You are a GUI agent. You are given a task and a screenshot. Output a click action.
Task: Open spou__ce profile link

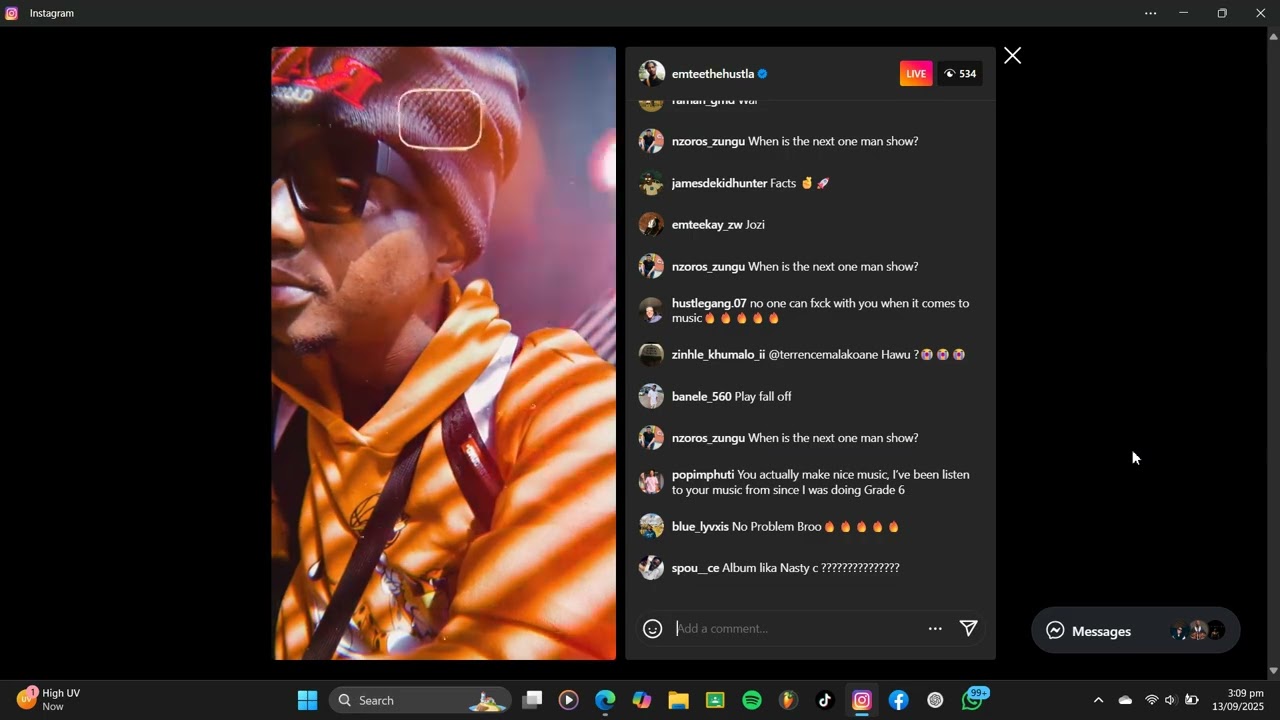pyautogui.click(x=695, y=568)
